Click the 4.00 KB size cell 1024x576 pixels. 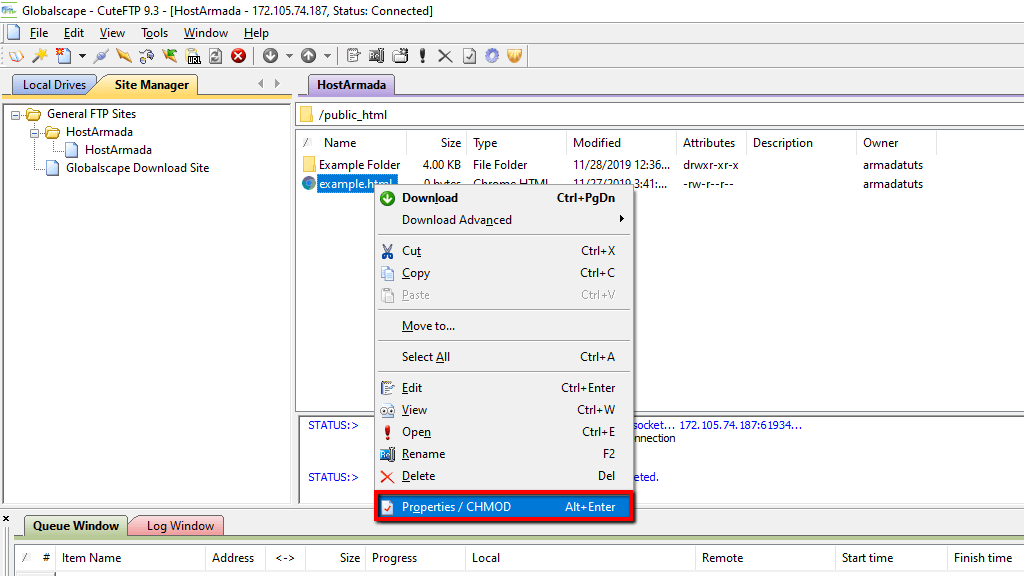441,165
